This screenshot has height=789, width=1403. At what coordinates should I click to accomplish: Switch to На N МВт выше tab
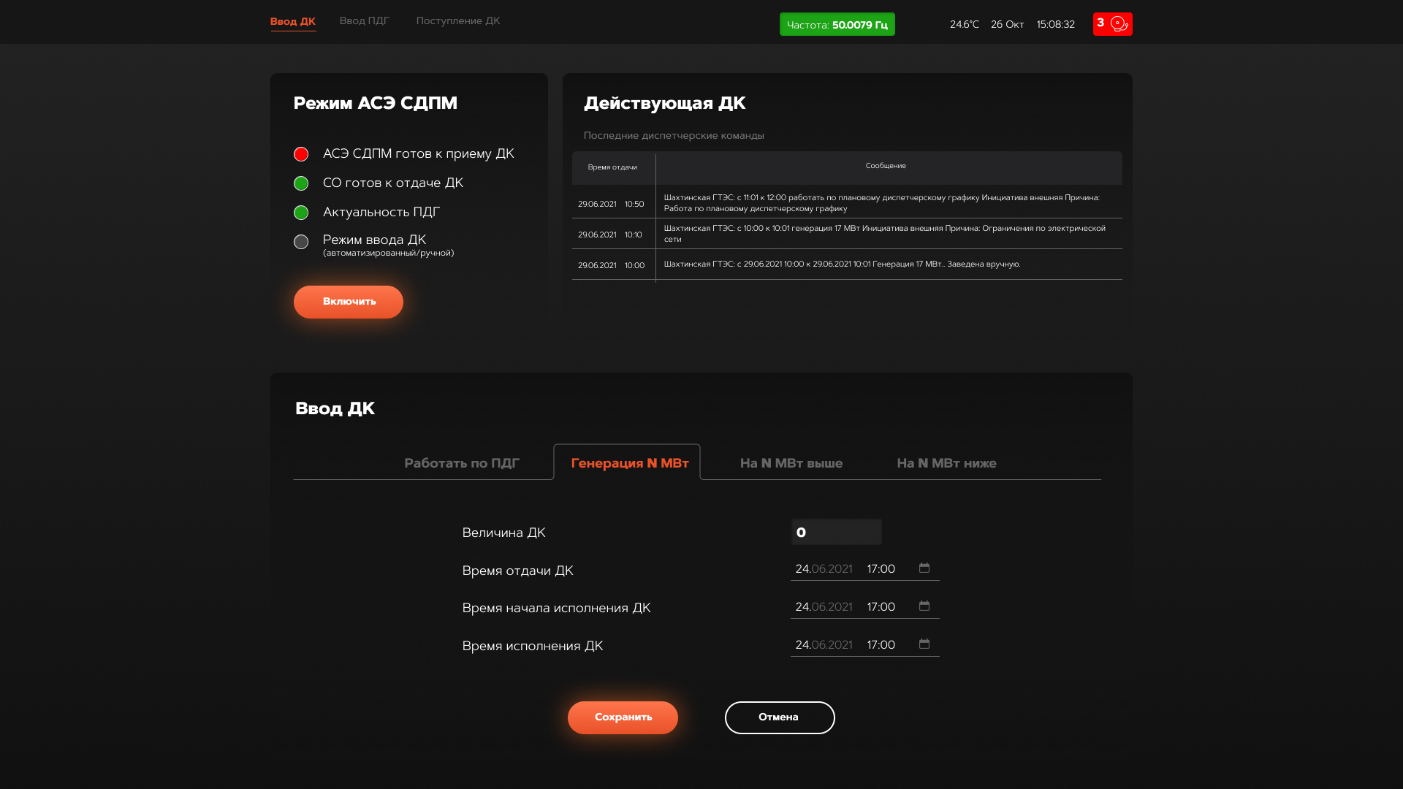point(791,463)
